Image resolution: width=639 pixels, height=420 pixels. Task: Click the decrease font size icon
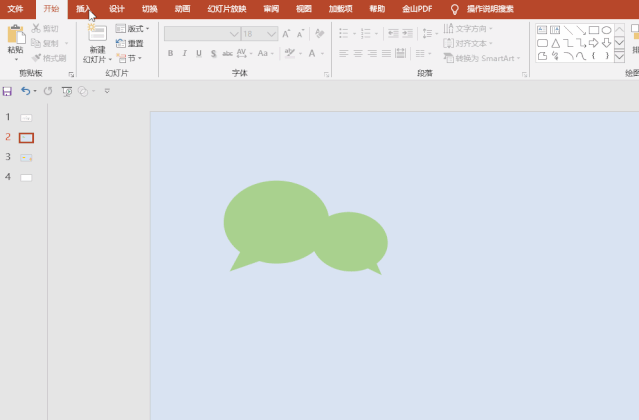[300, 34]
